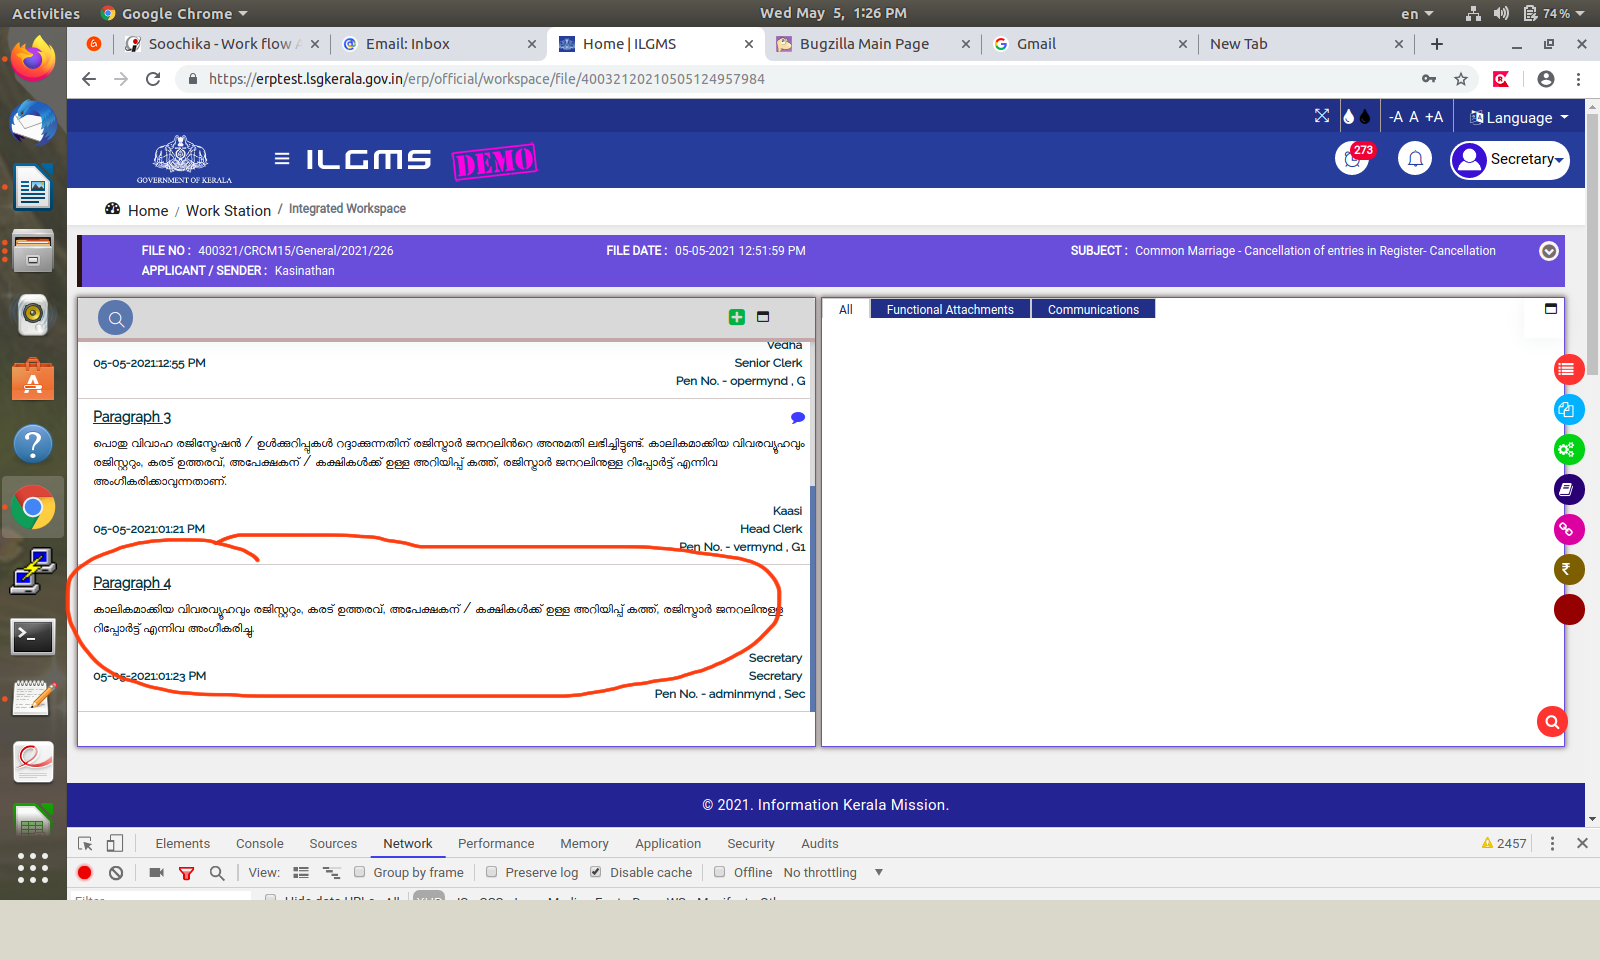
Task: Uncheck the Disable cache checkbox
Action: point(596,872)
